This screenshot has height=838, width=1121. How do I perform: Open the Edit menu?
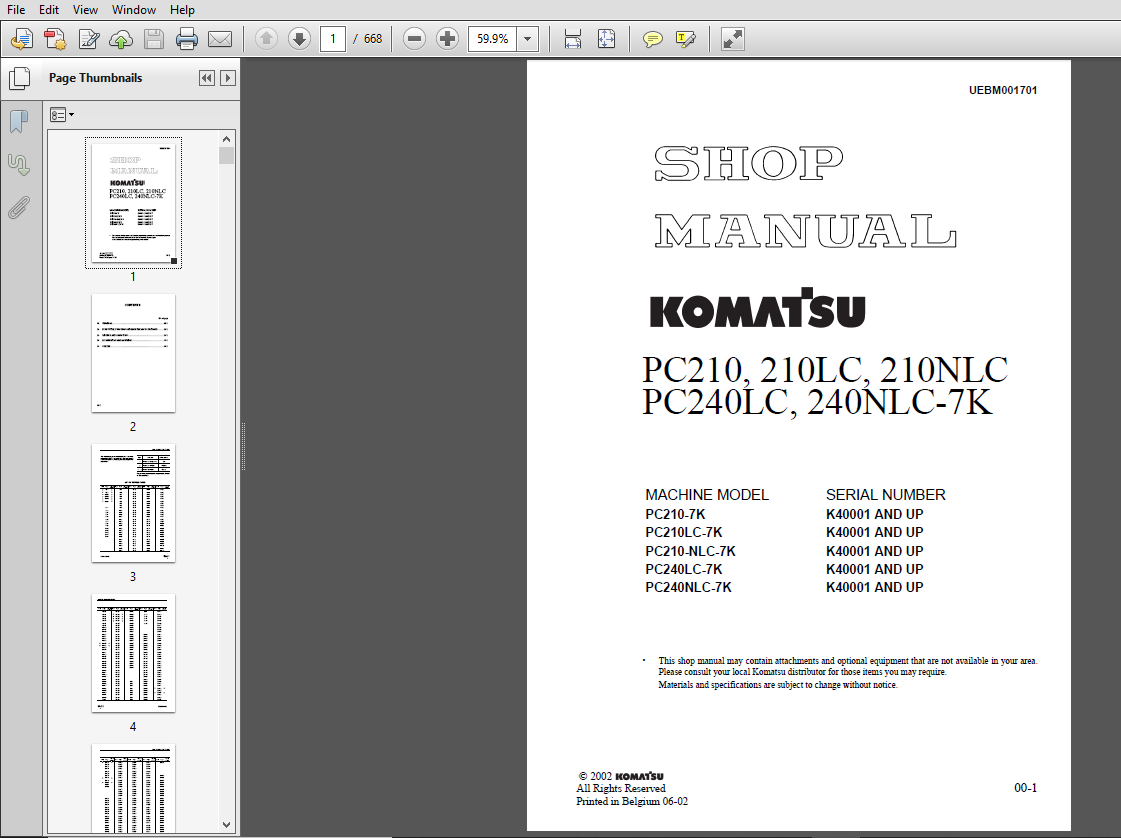pyautogui.click(x=49, y=9)
